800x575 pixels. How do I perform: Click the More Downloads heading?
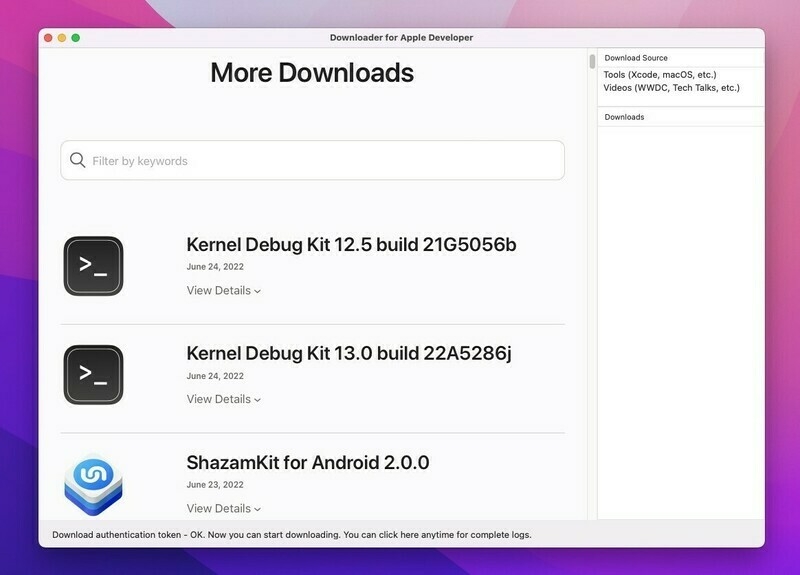click(312, 72)
